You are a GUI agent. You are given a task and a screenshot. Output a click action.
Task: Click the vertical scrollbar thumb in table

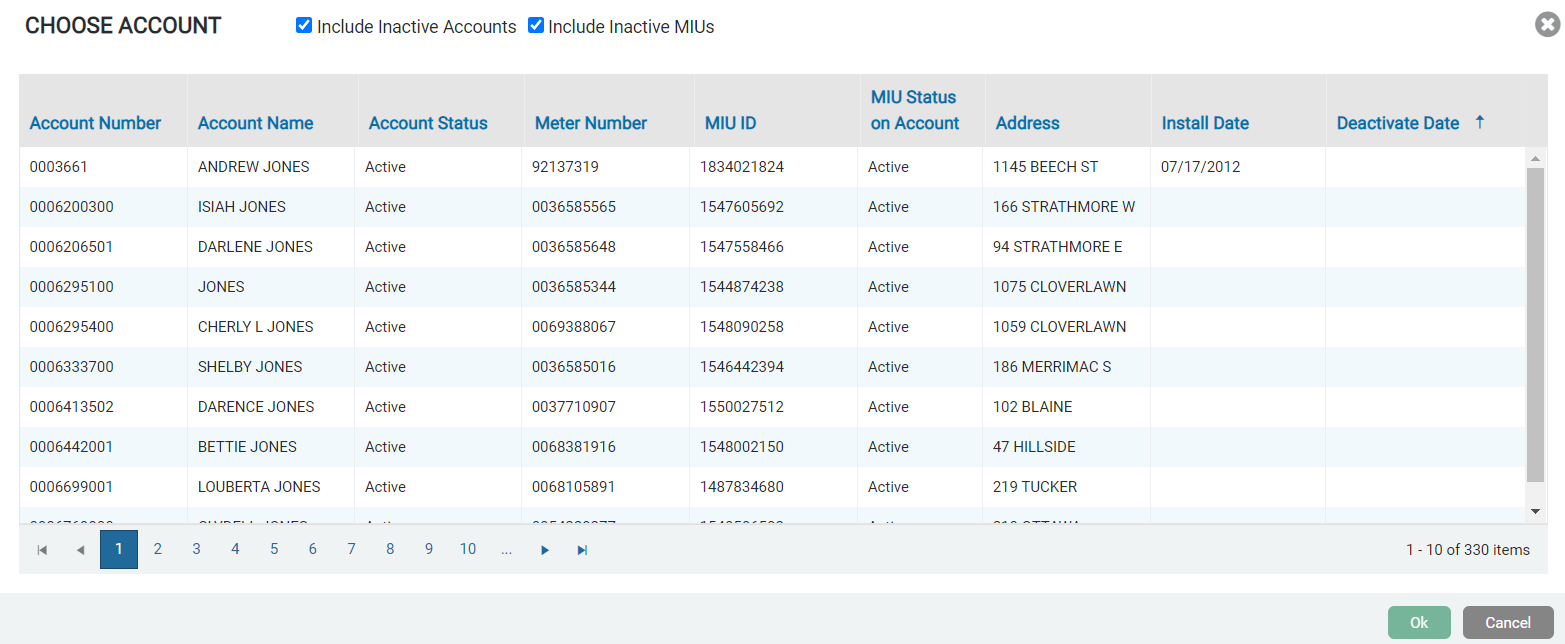(x=1536, y=325)
